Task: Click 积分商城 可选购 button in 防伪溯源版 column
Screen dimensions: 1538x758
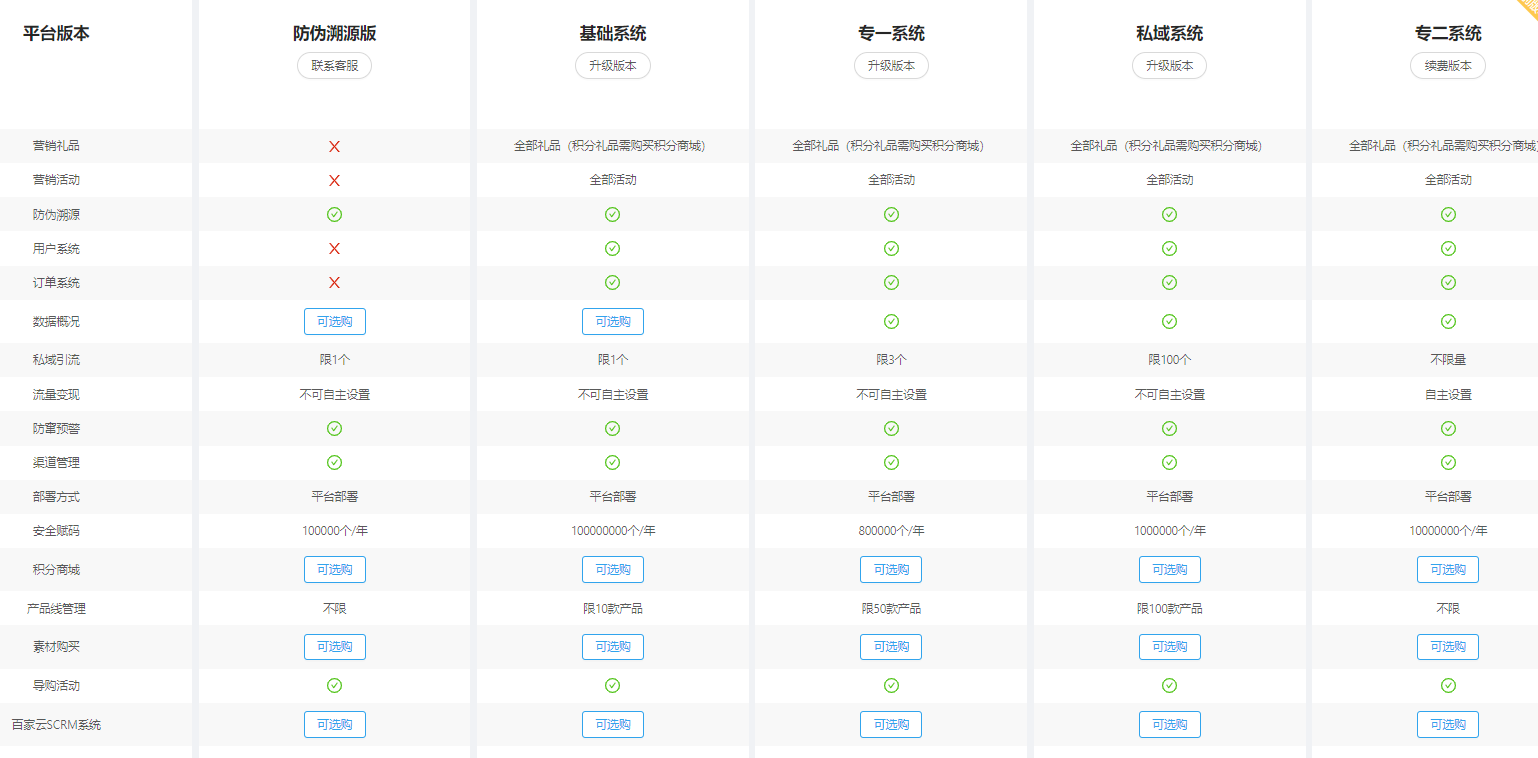Action: coord(335,569)
